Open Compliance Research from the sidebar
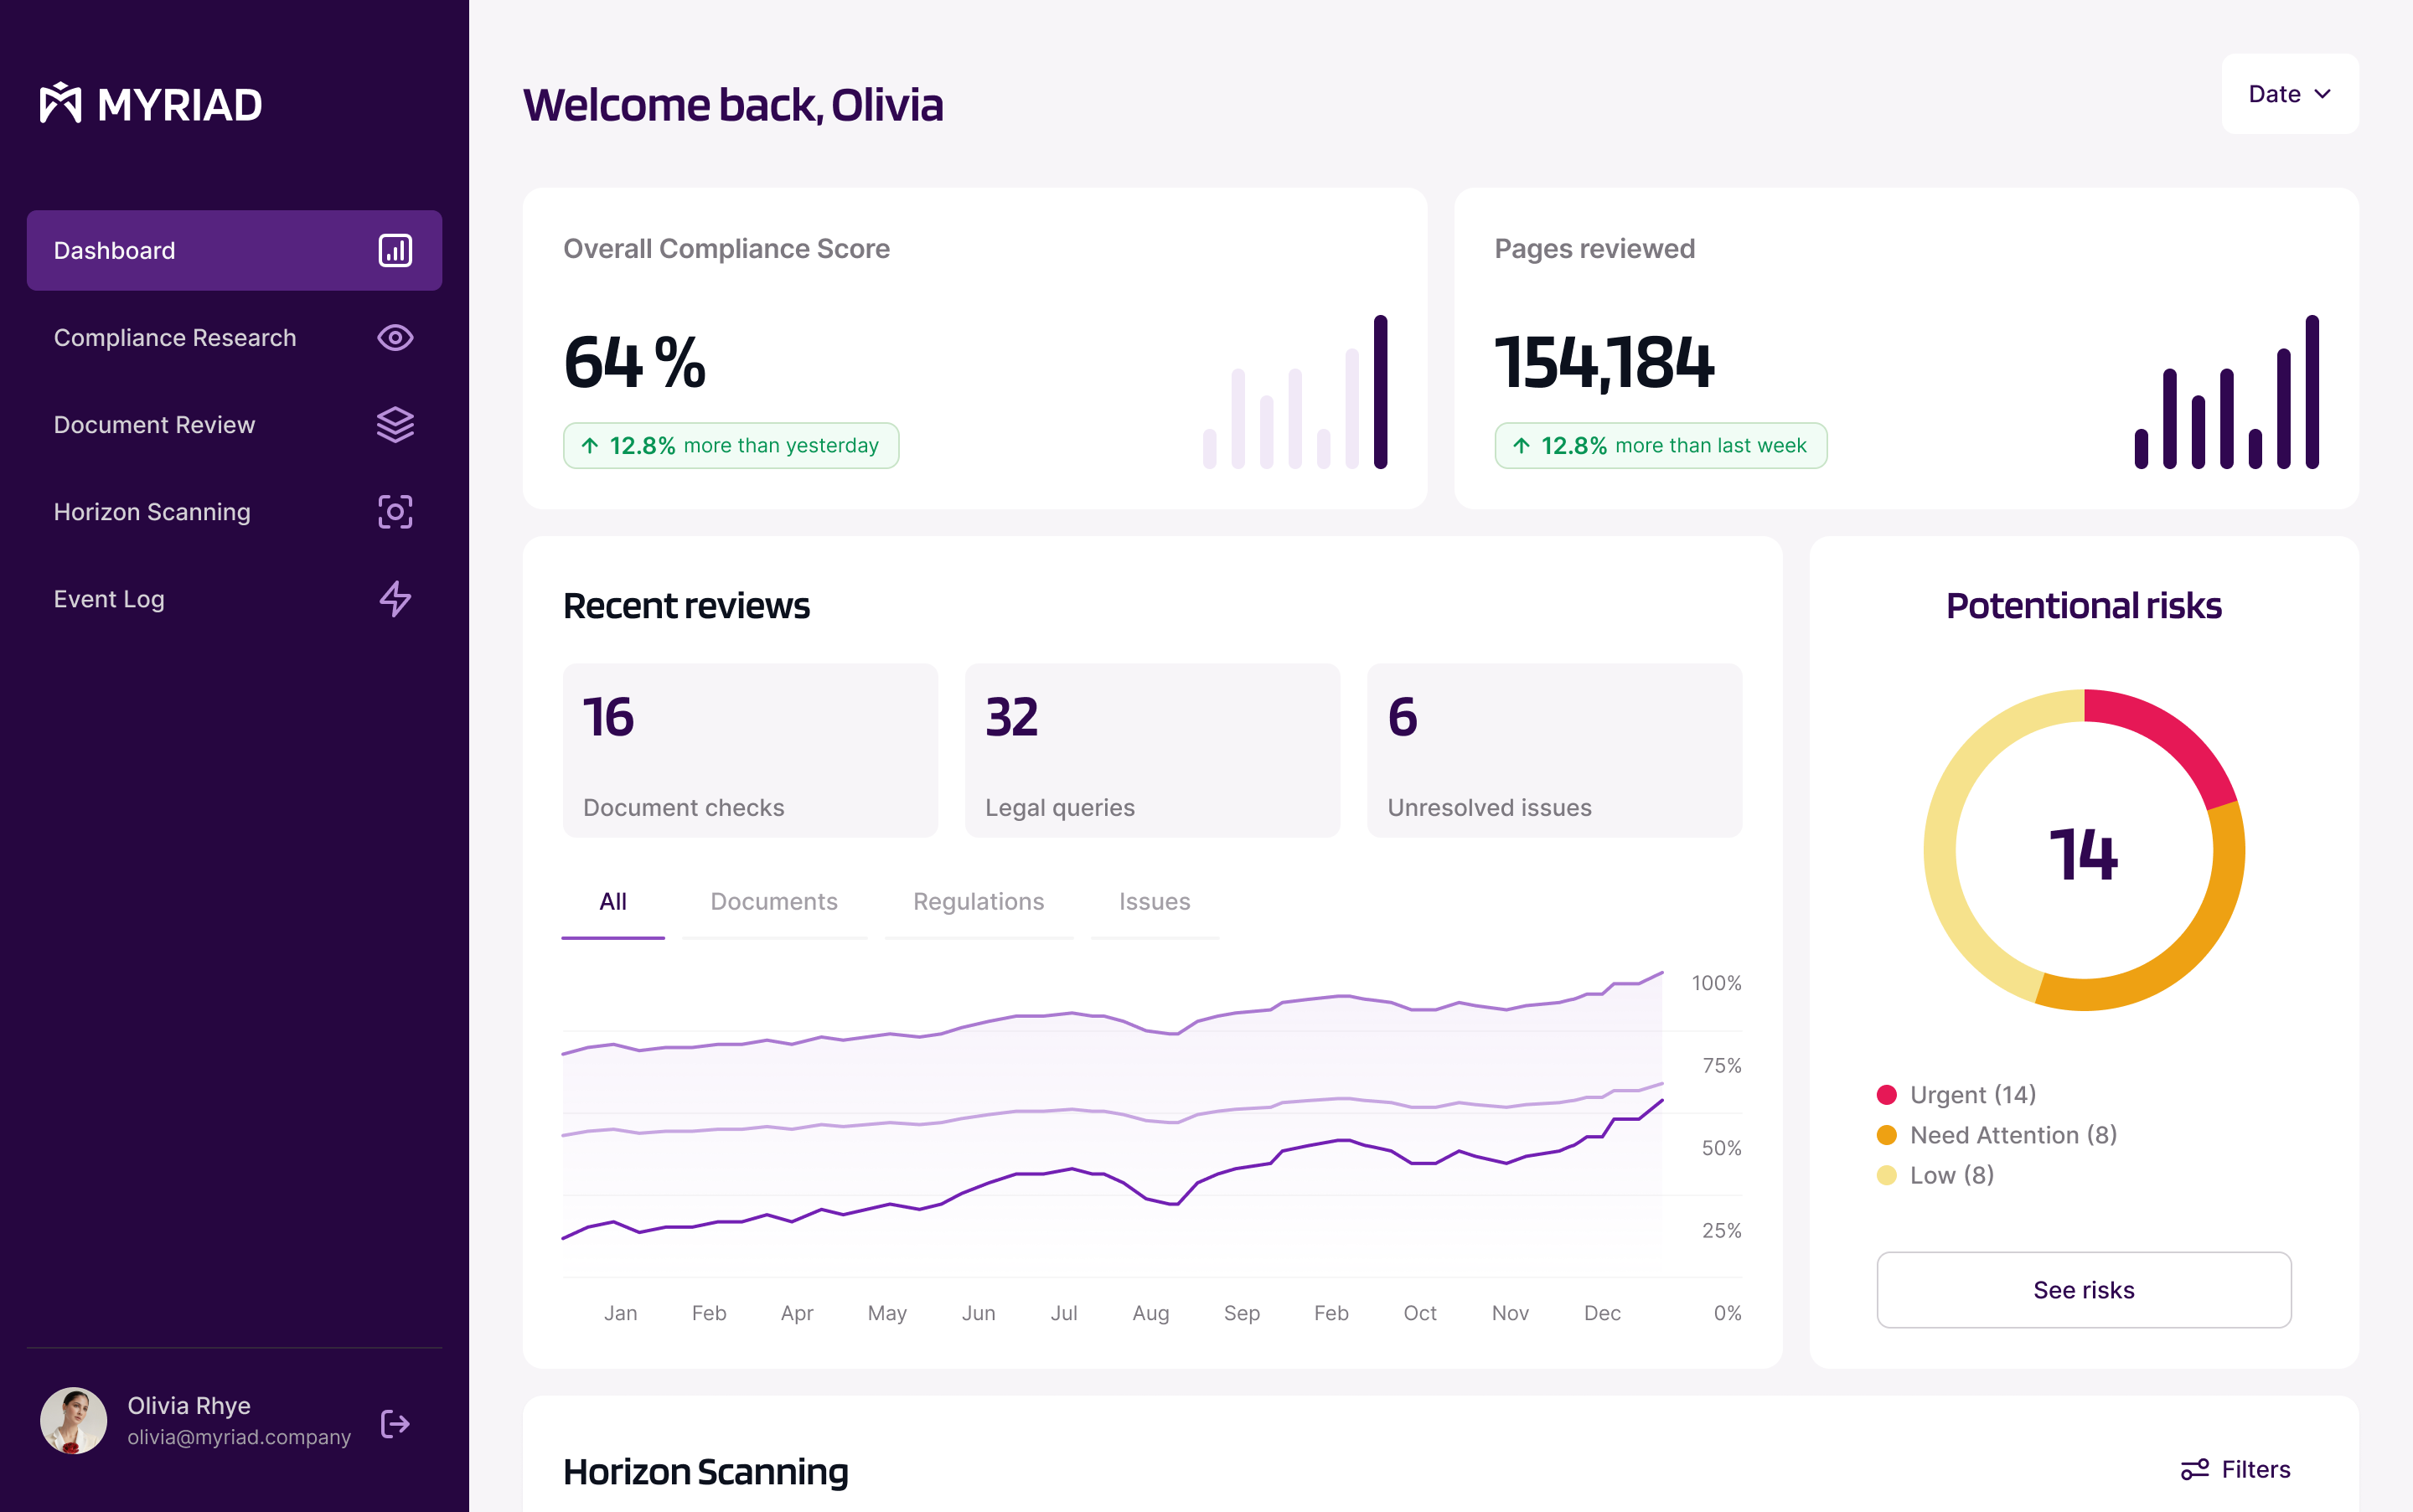 point(174,338)
